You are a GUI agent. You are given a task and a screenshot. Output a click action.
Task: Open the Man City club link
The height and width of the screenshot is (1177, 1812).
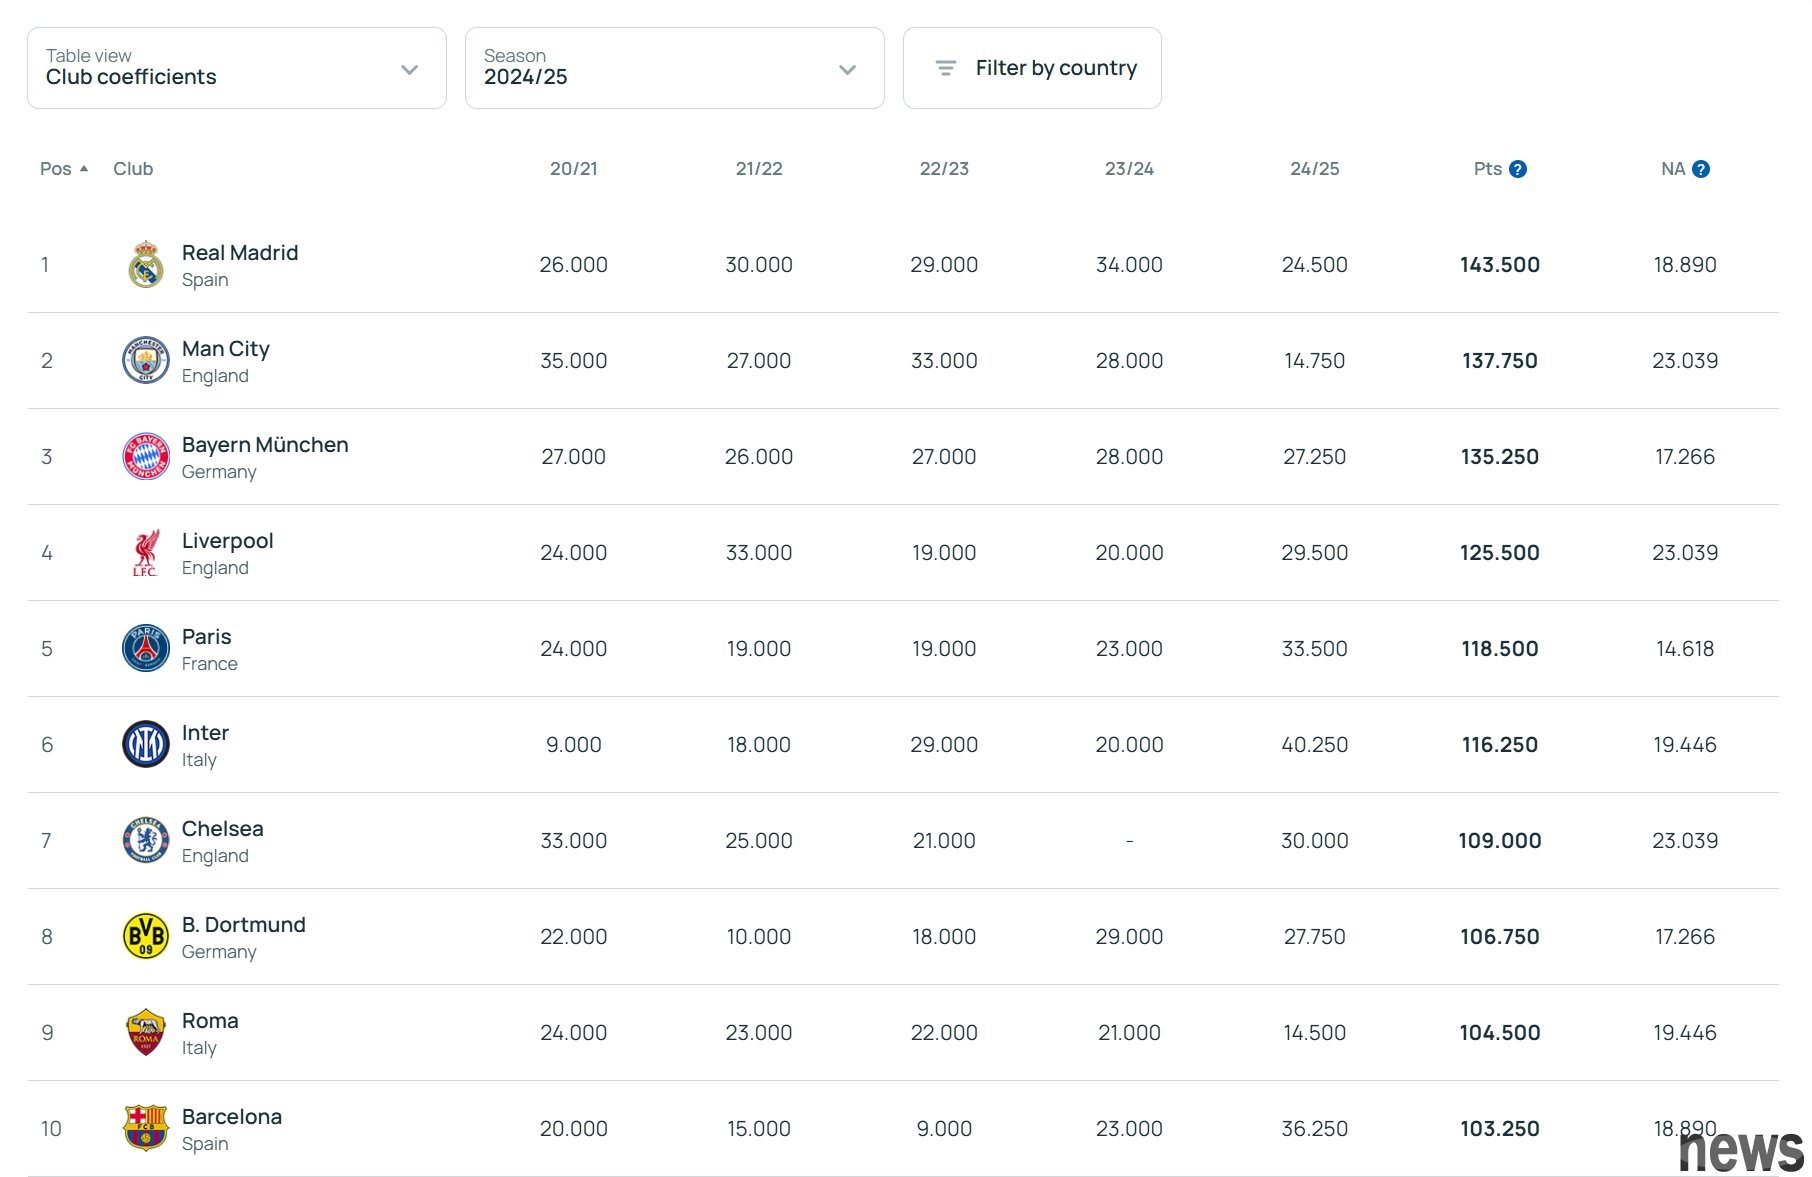coord(226,349)
